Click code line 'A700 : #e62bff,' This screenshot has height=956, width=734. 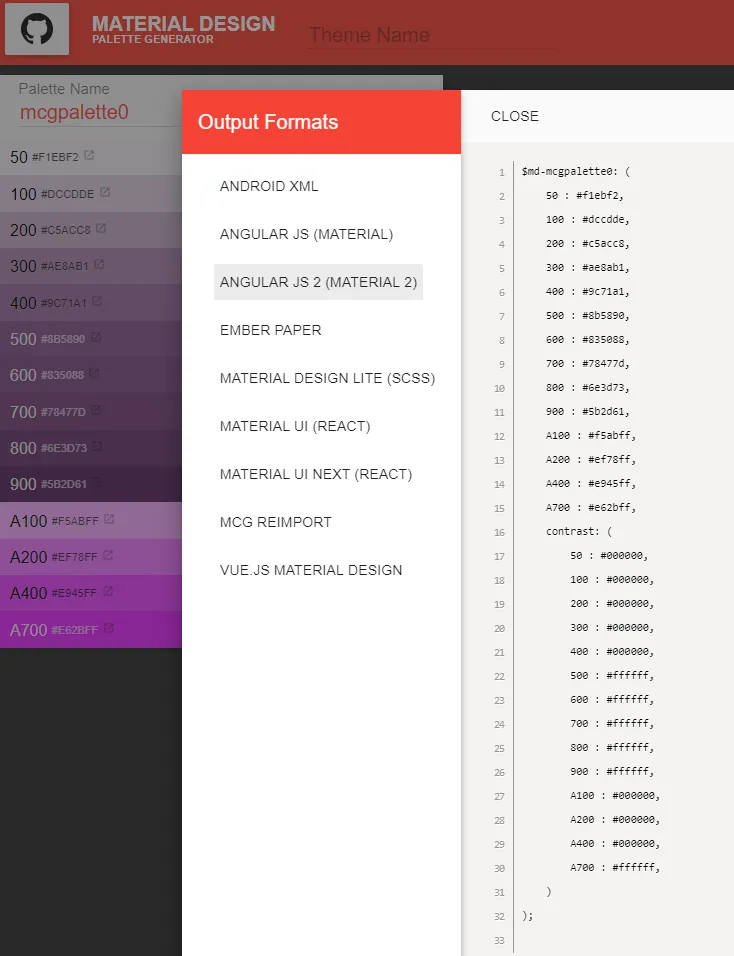click(591, 507)
